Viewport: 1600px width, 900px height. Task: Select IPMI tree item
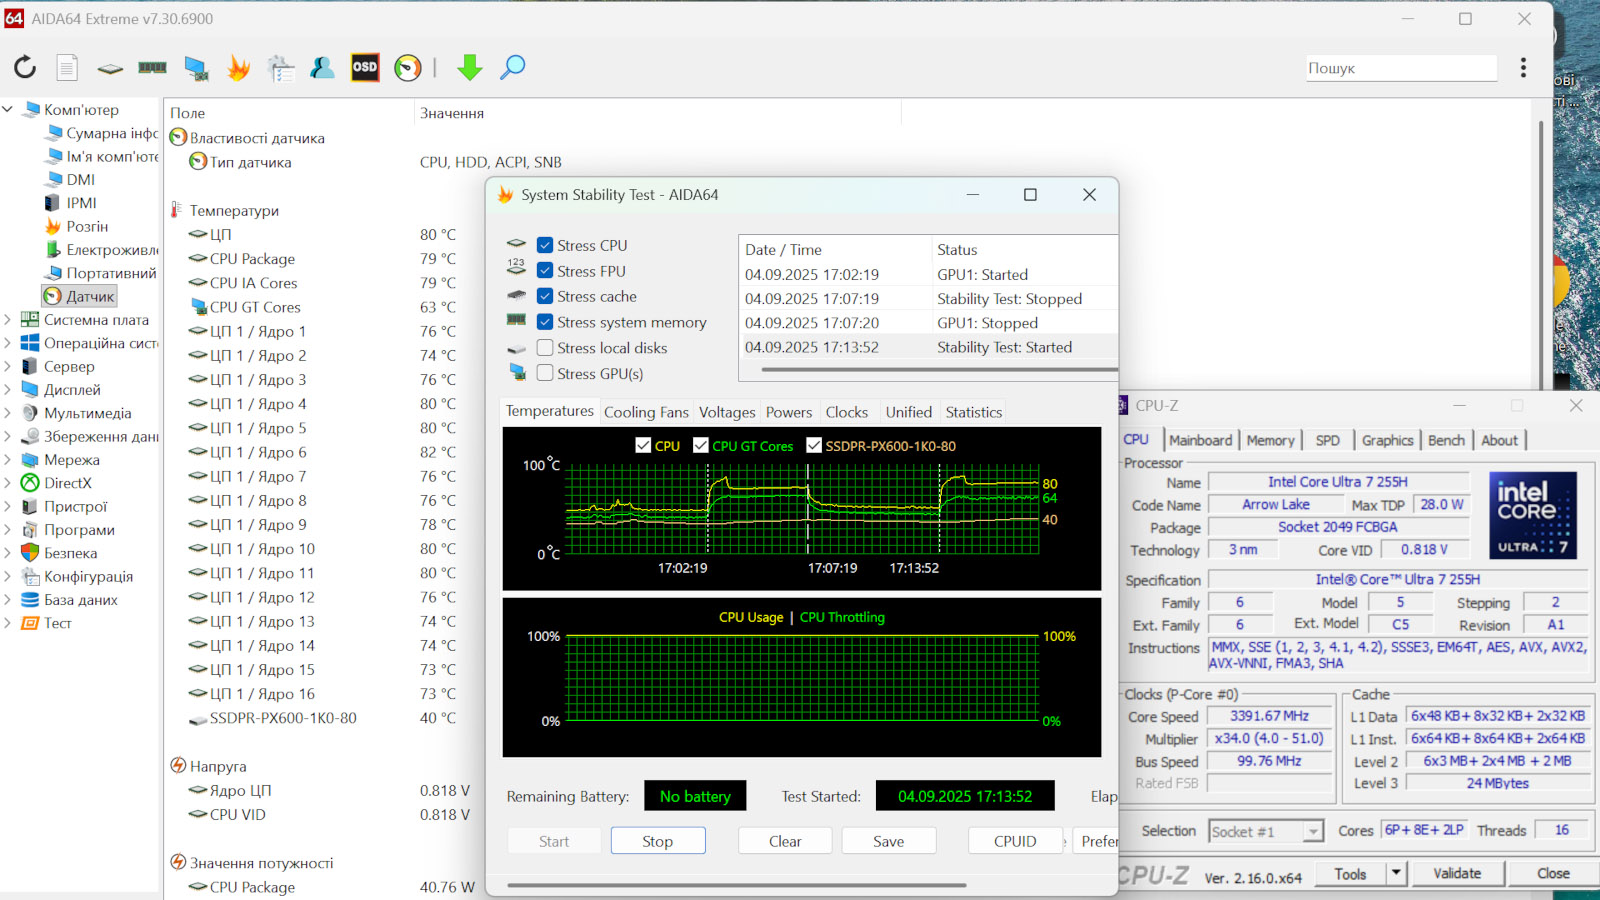click(81, 202)
